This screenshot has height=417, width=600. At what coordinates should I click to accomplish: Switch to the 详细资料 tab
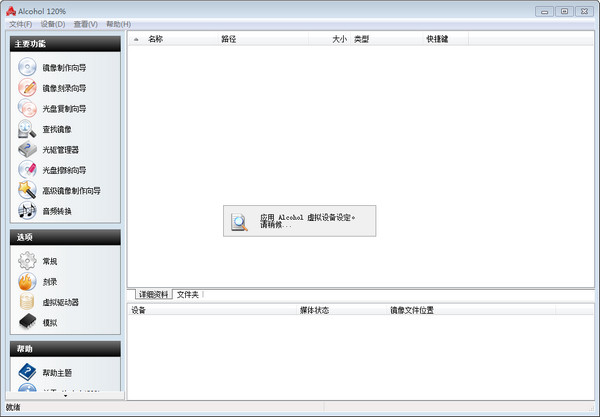(153, 295)
